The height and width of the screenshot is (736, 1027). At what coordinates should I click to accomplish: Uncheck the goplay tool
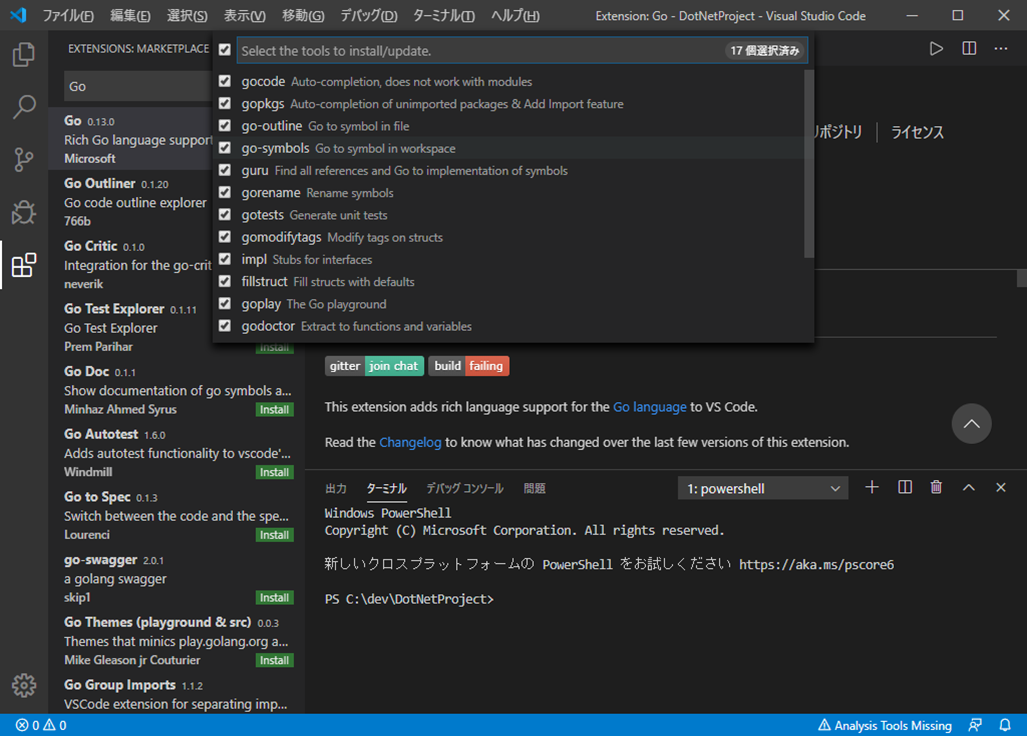(225, 304)
